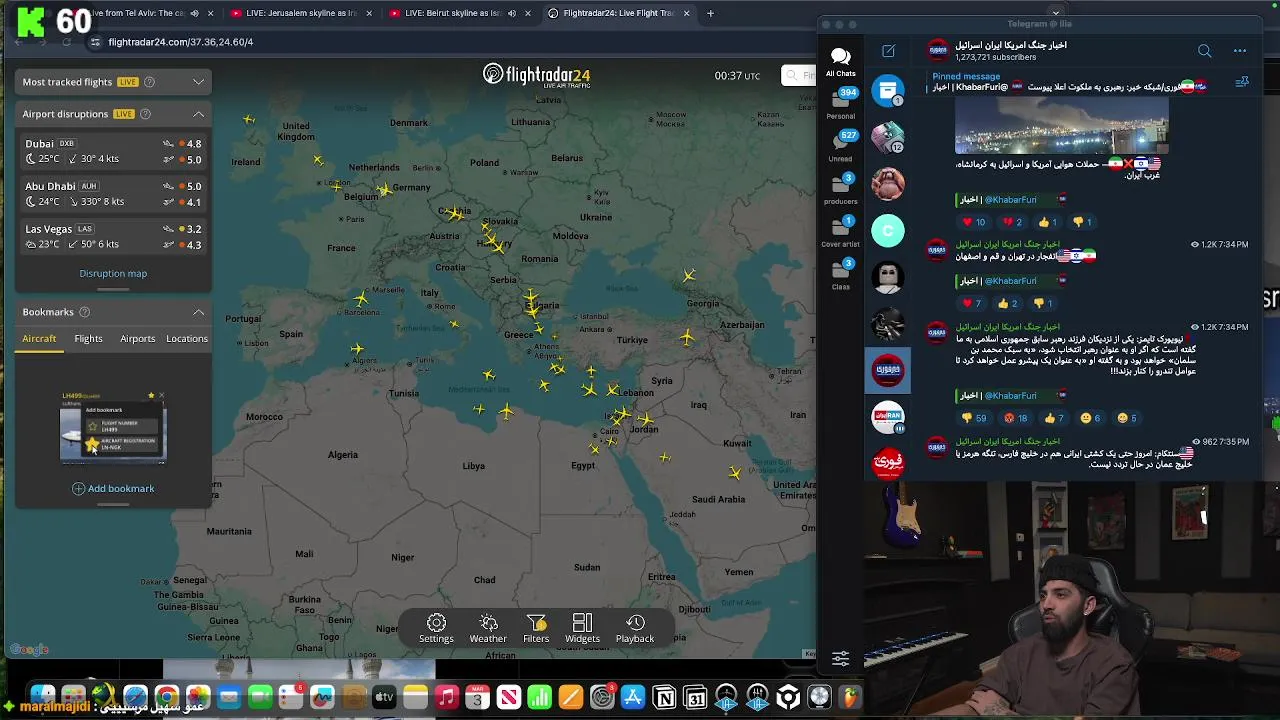Open Notion from the Dock

[664, 697]
